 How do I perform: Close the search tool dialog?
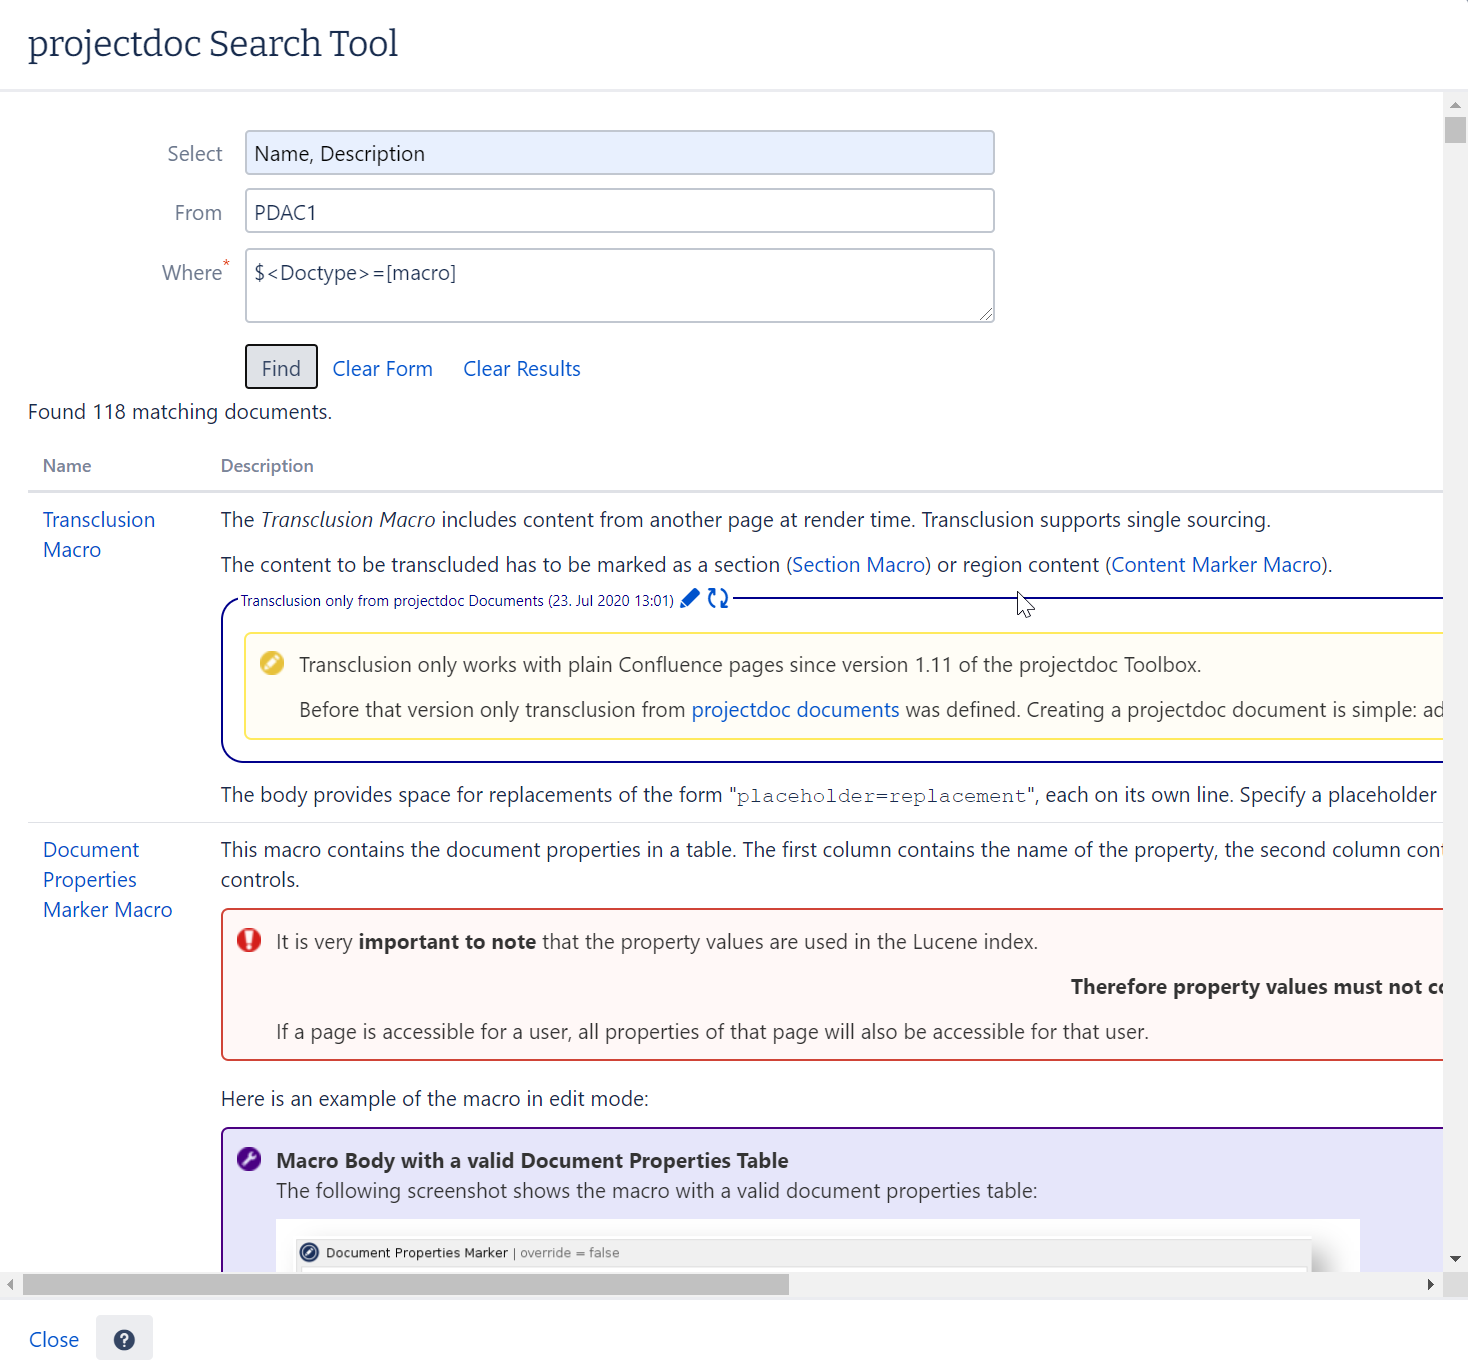coord(54,1340)
